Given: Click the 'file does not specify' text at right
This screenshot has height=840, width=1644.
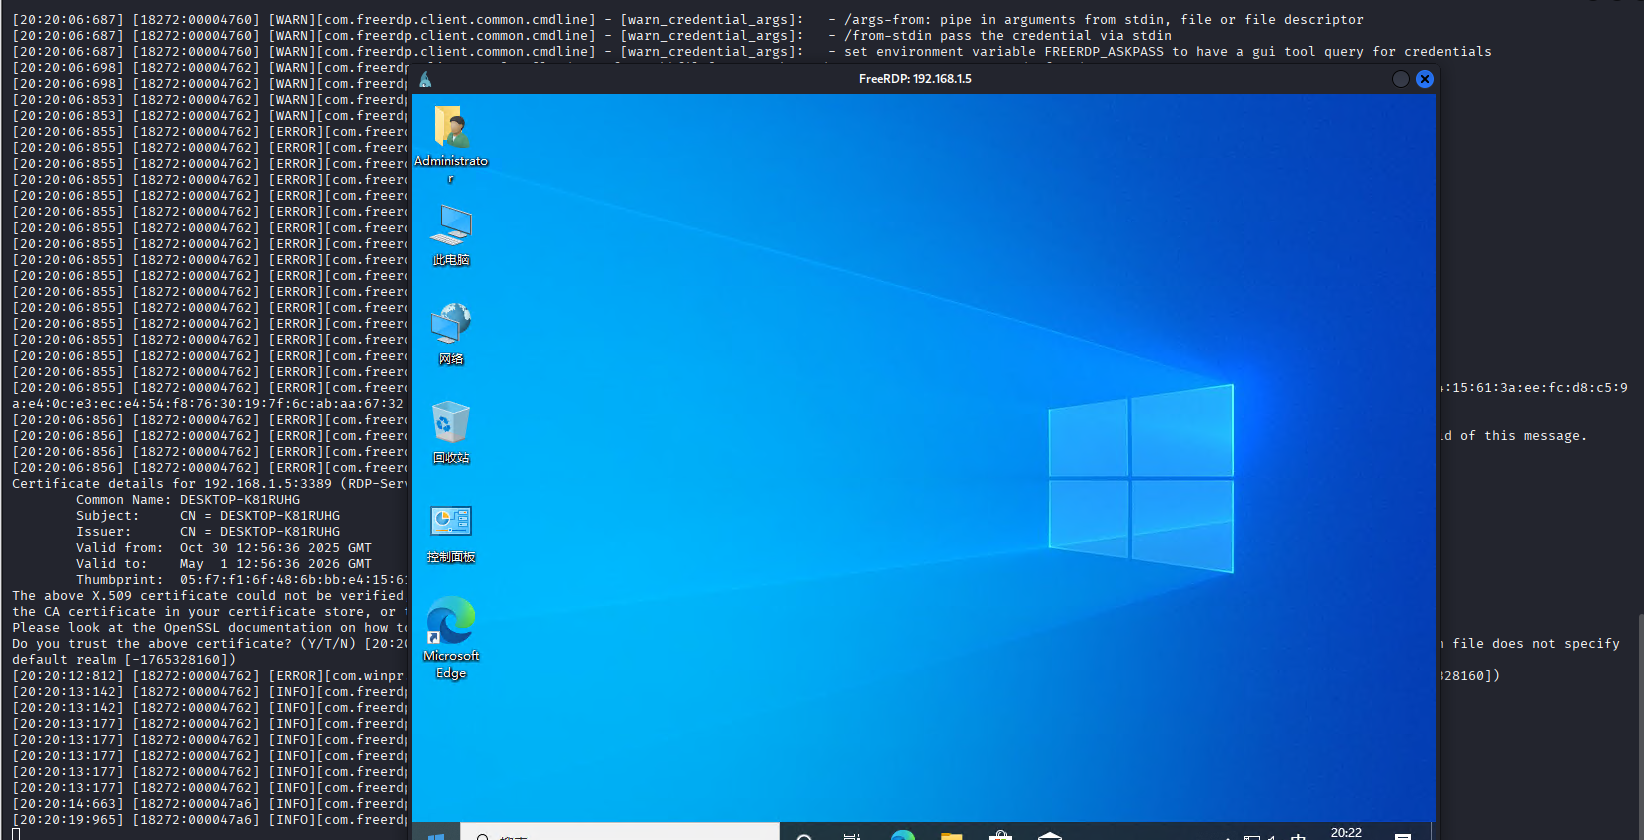Looking at the screenshot, I should (1536, 643).
